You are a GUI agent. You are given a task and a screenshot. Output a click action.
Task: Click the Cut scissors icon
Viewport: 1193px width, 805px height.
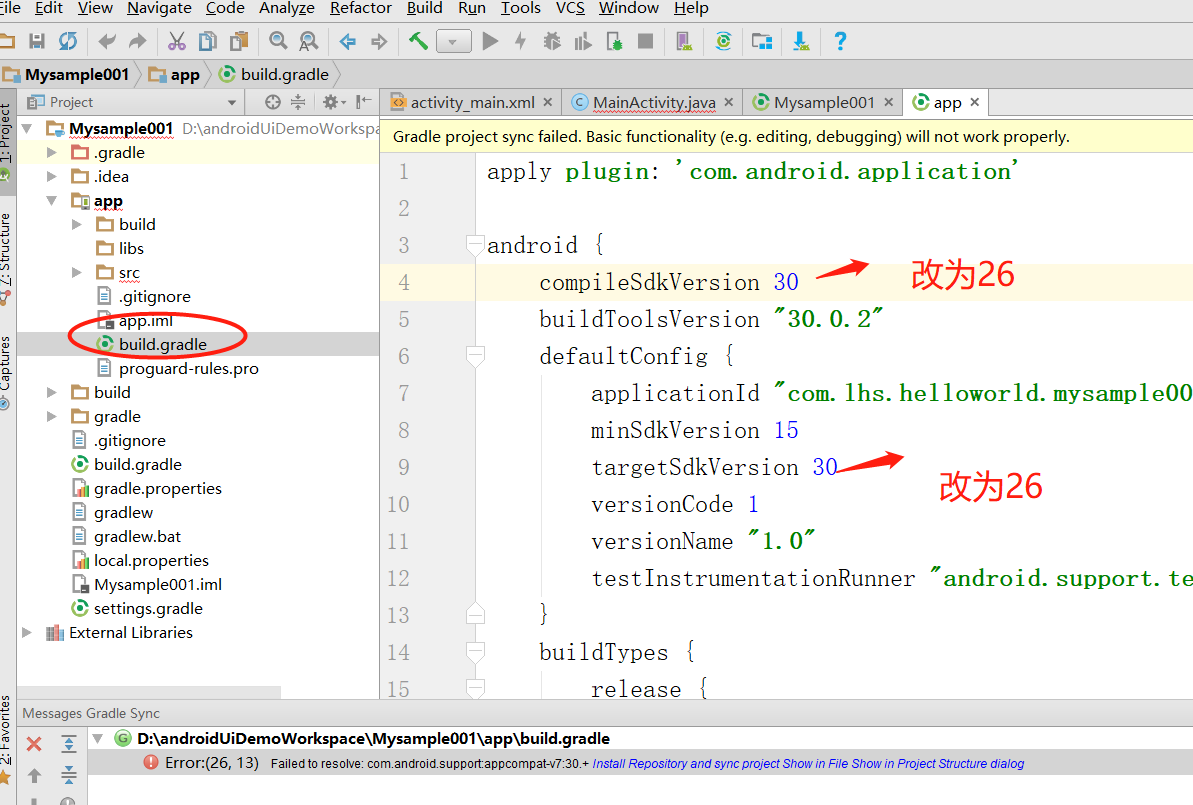point(177,41)
